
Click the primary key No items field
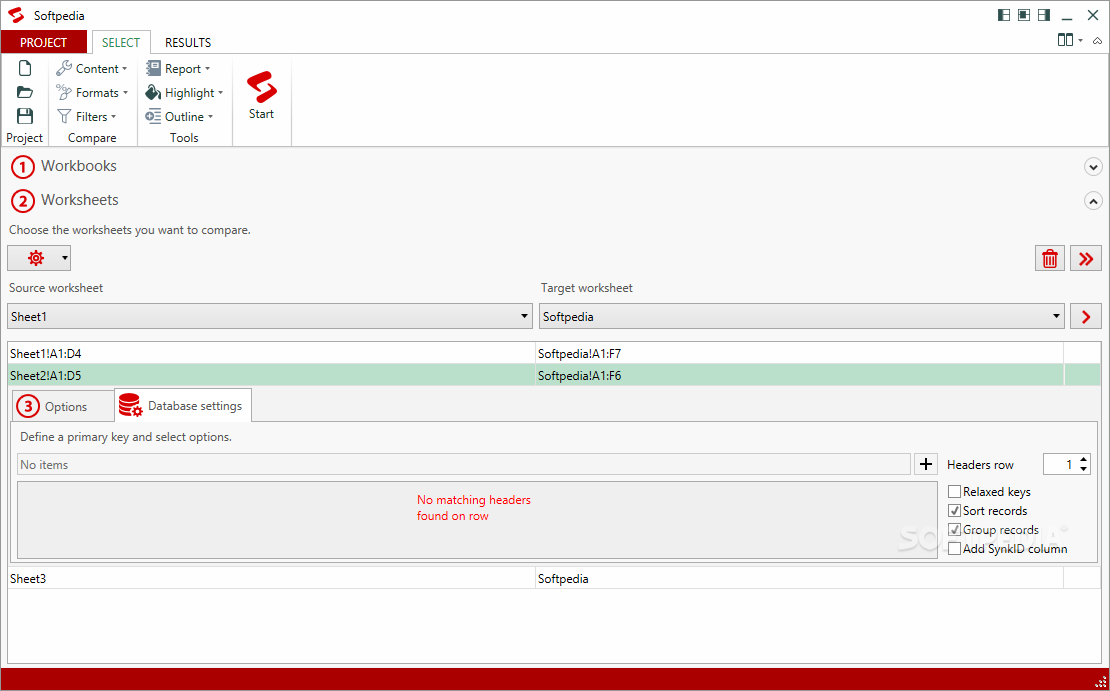point(464,464)
